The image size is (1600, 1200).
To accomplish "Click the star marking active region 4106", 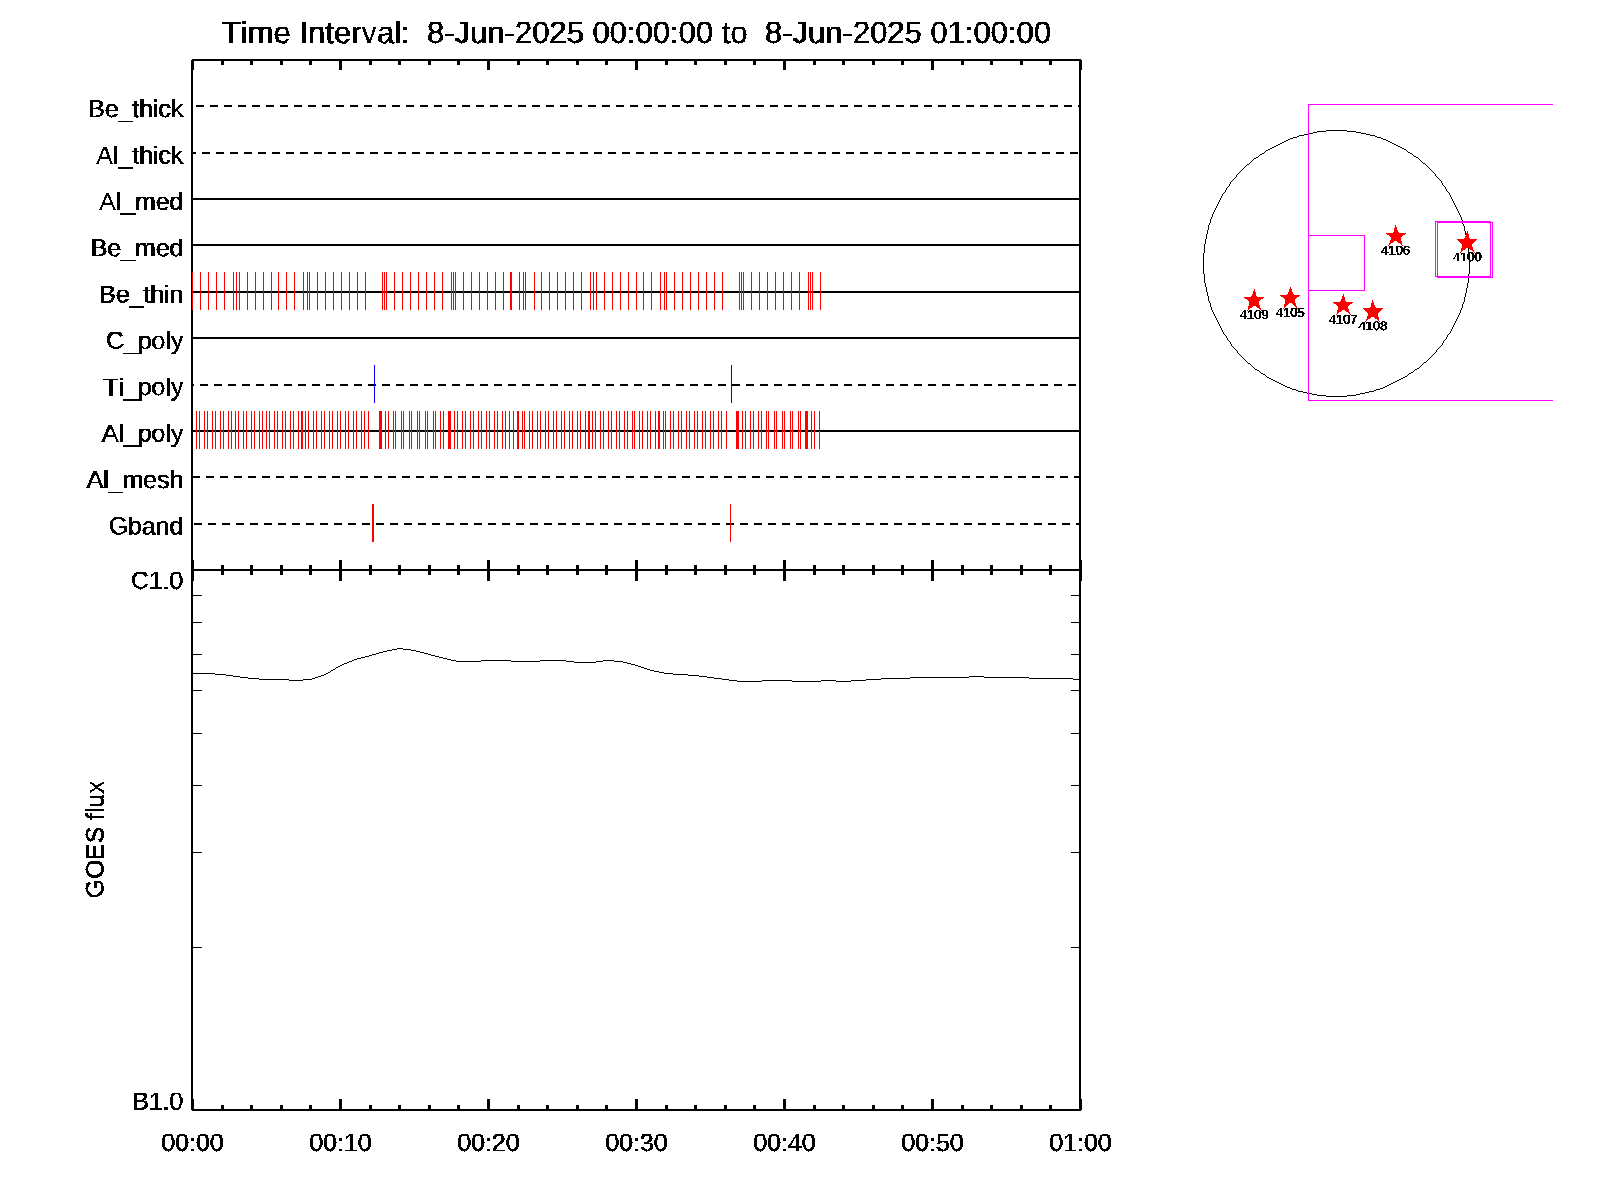I will tap(1396, 236).
